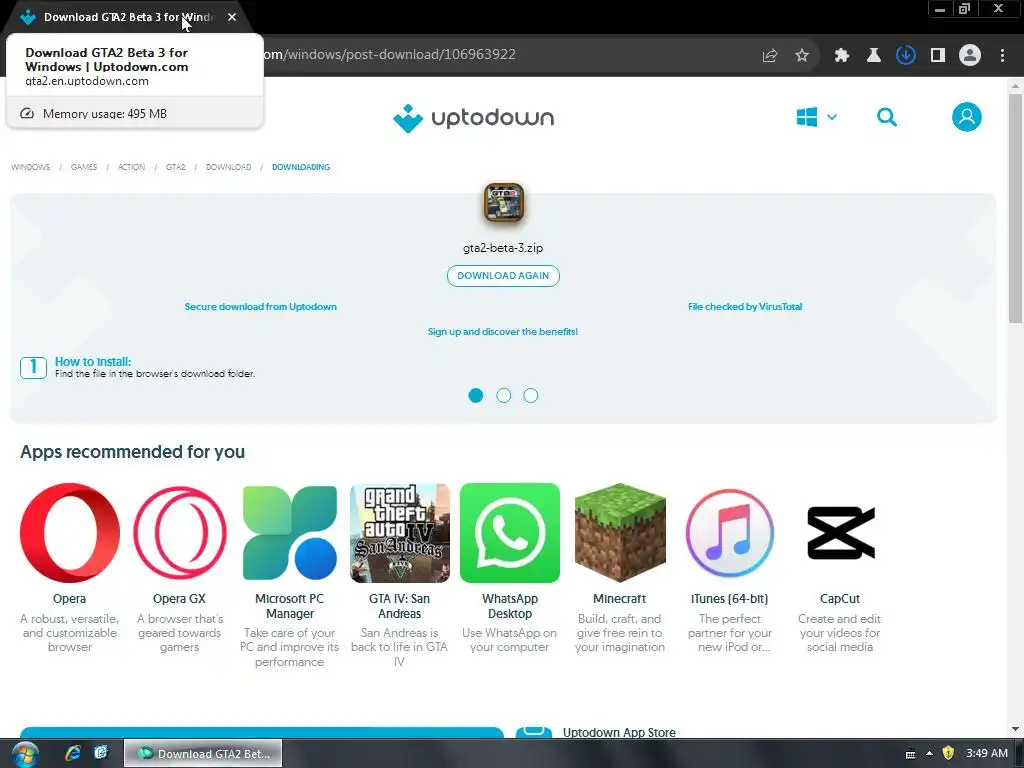Viewport: 1024px width, 768px height.
Task: Click the Download Again button
Action: [x=503, y=276]
